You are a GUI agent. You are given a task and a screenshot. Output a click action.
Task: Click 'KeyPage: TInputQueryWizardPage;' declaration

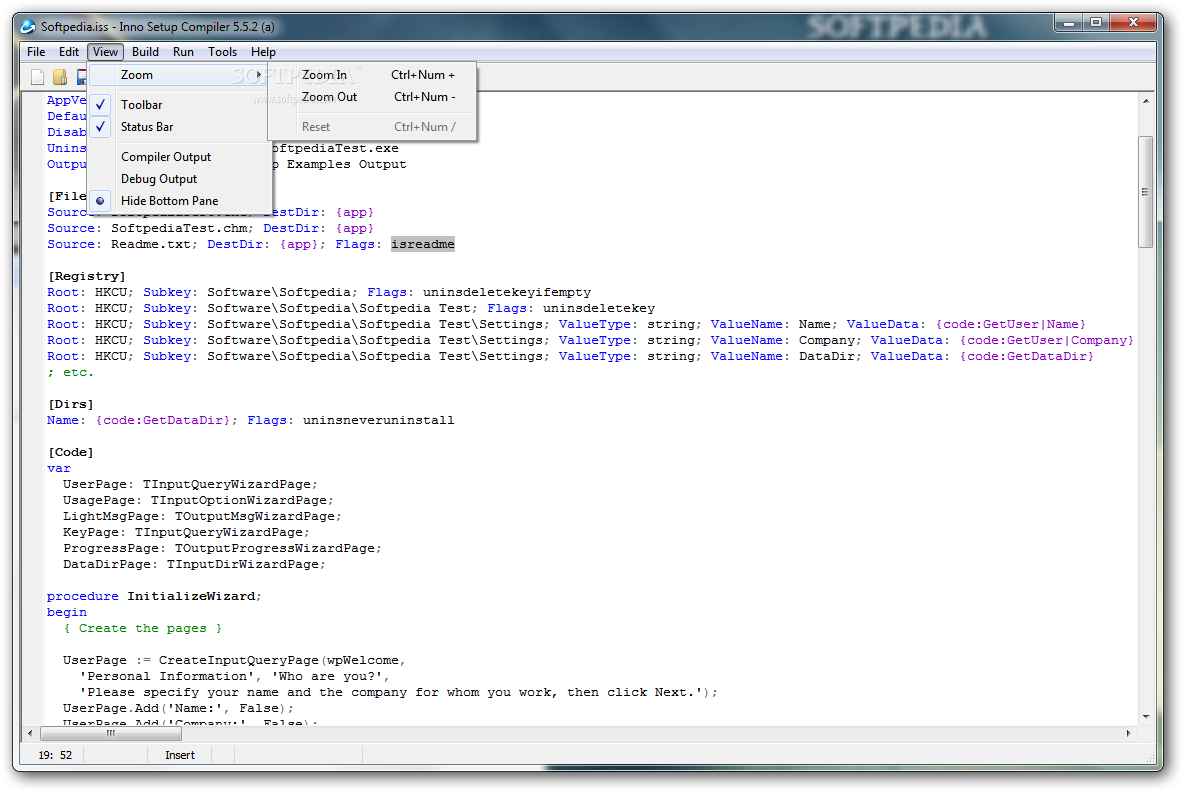click(x=187, y=532)
